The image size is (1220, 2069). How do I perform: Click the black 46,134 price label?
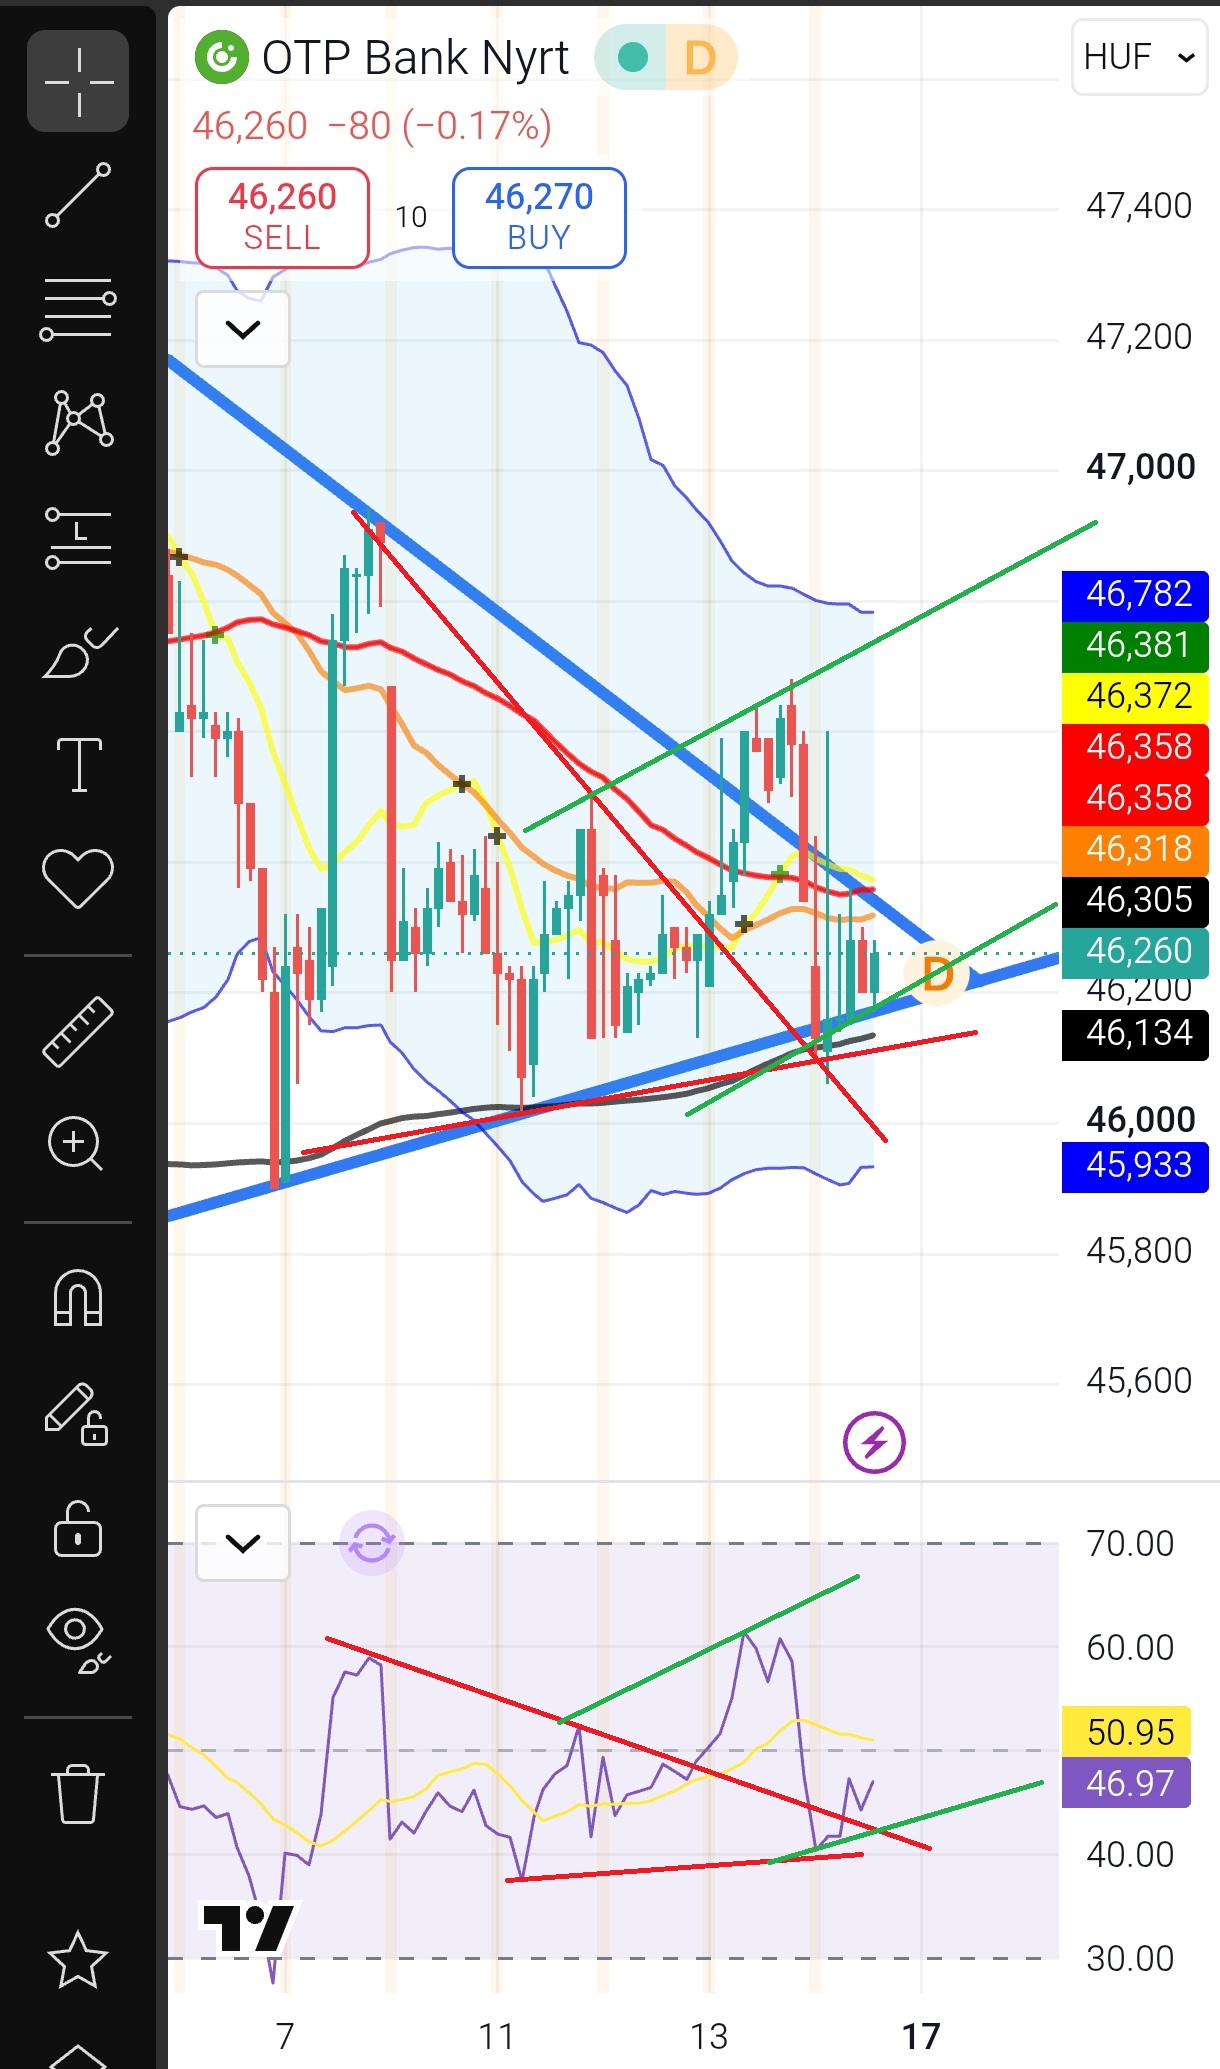coord(1136,1033)
